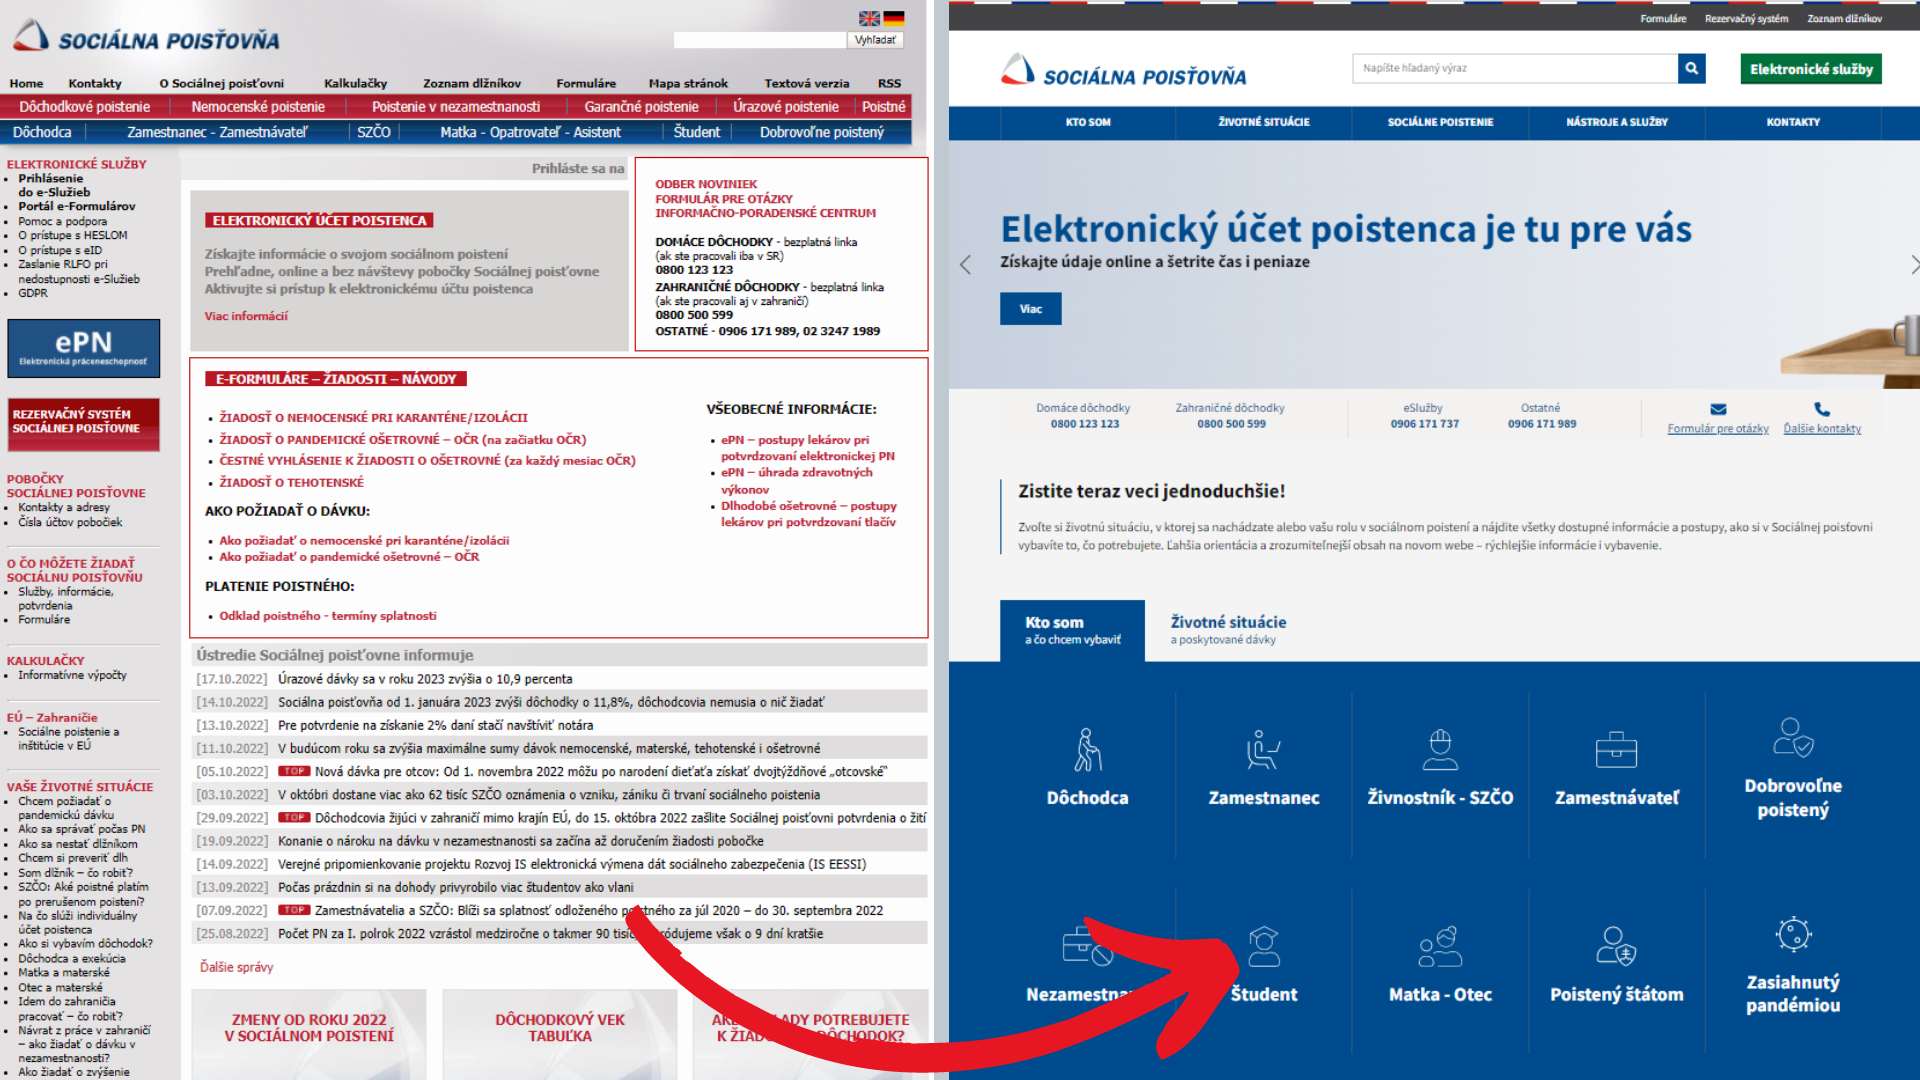Click the magnifier search icon button
Screen dimensions: 1920x1080
(x=1691, y=69)
